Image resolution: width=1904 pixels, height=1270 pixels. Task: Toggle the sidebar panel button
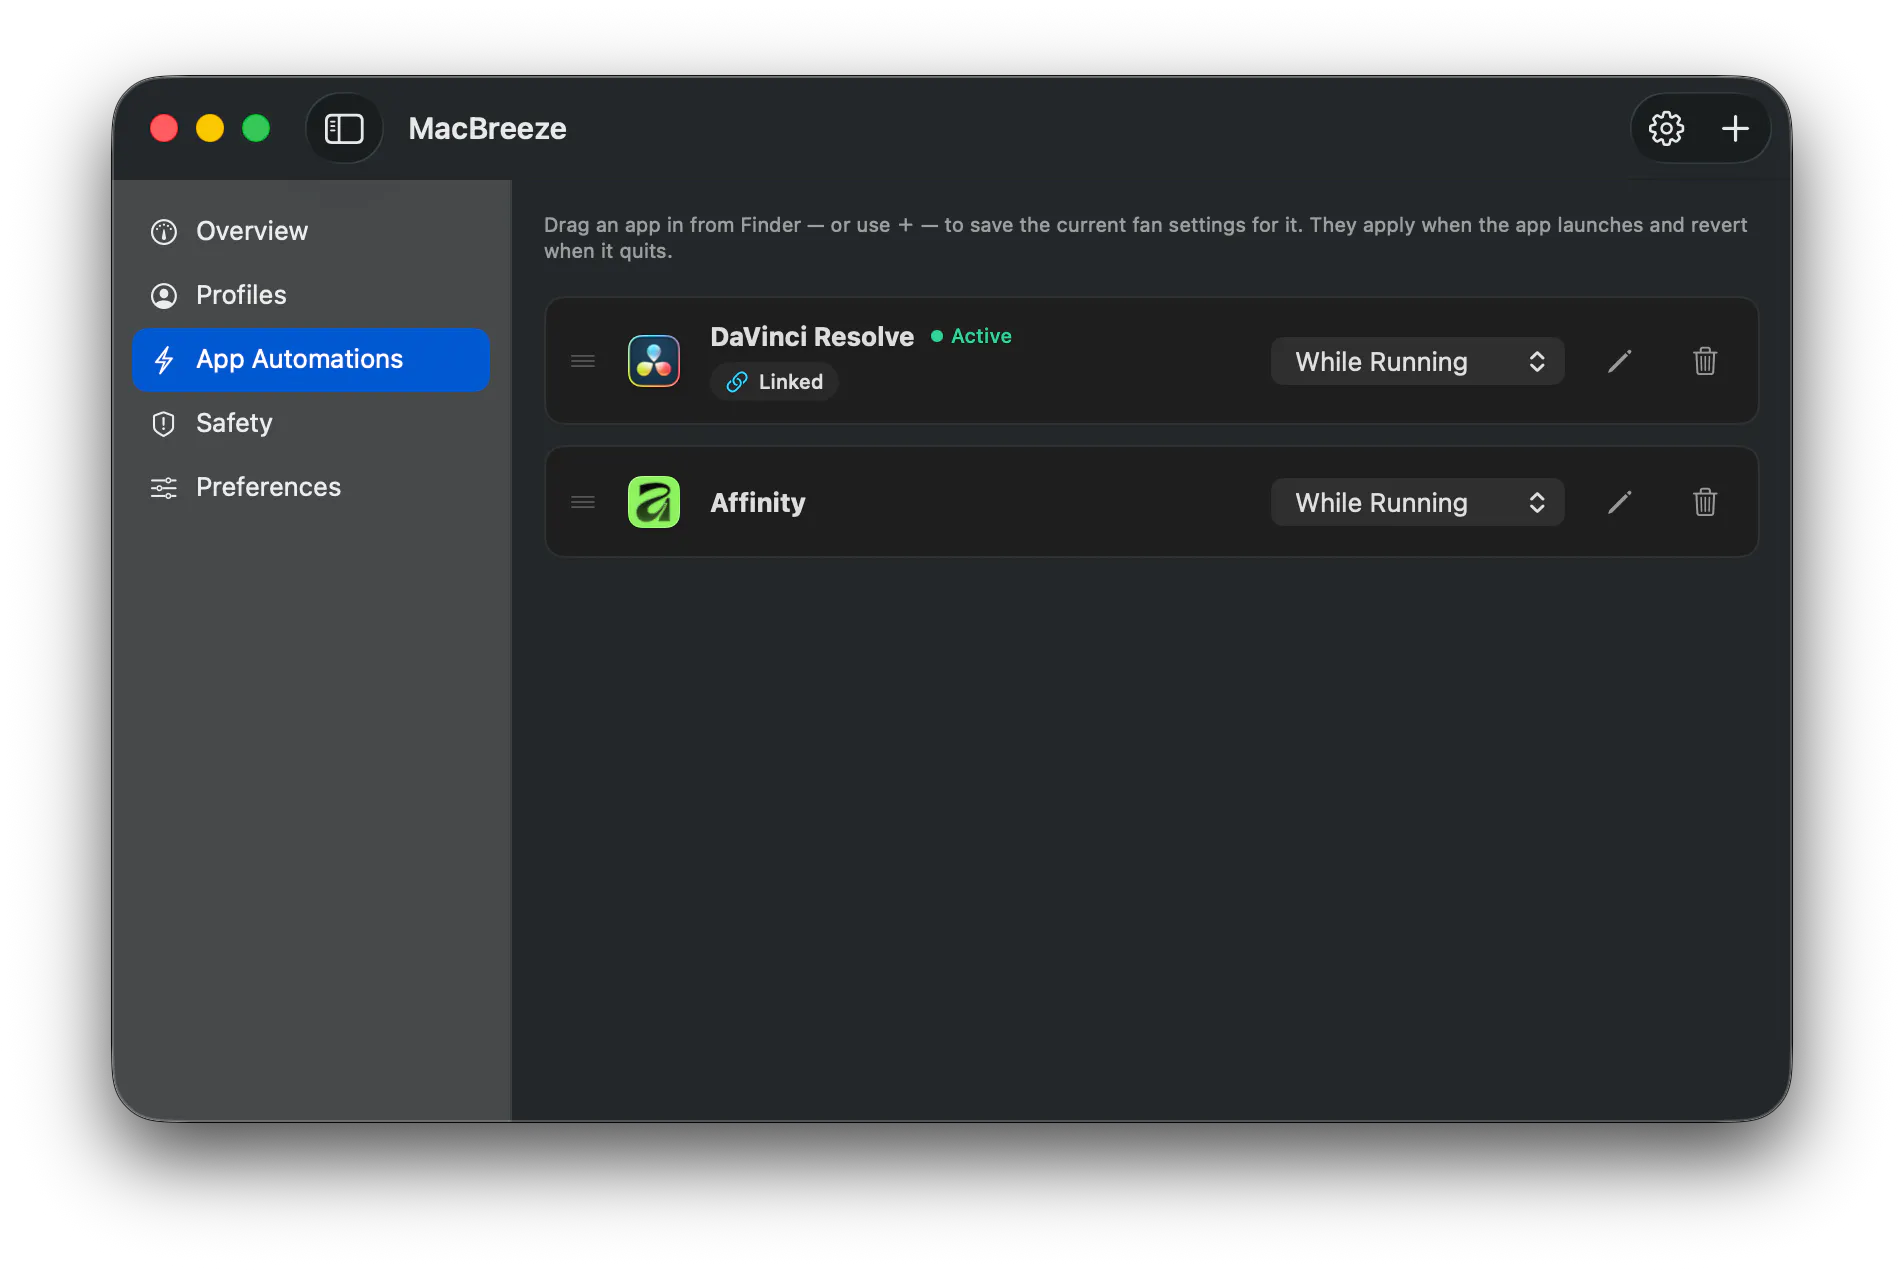pyautogui.click(x=344, y=128)
